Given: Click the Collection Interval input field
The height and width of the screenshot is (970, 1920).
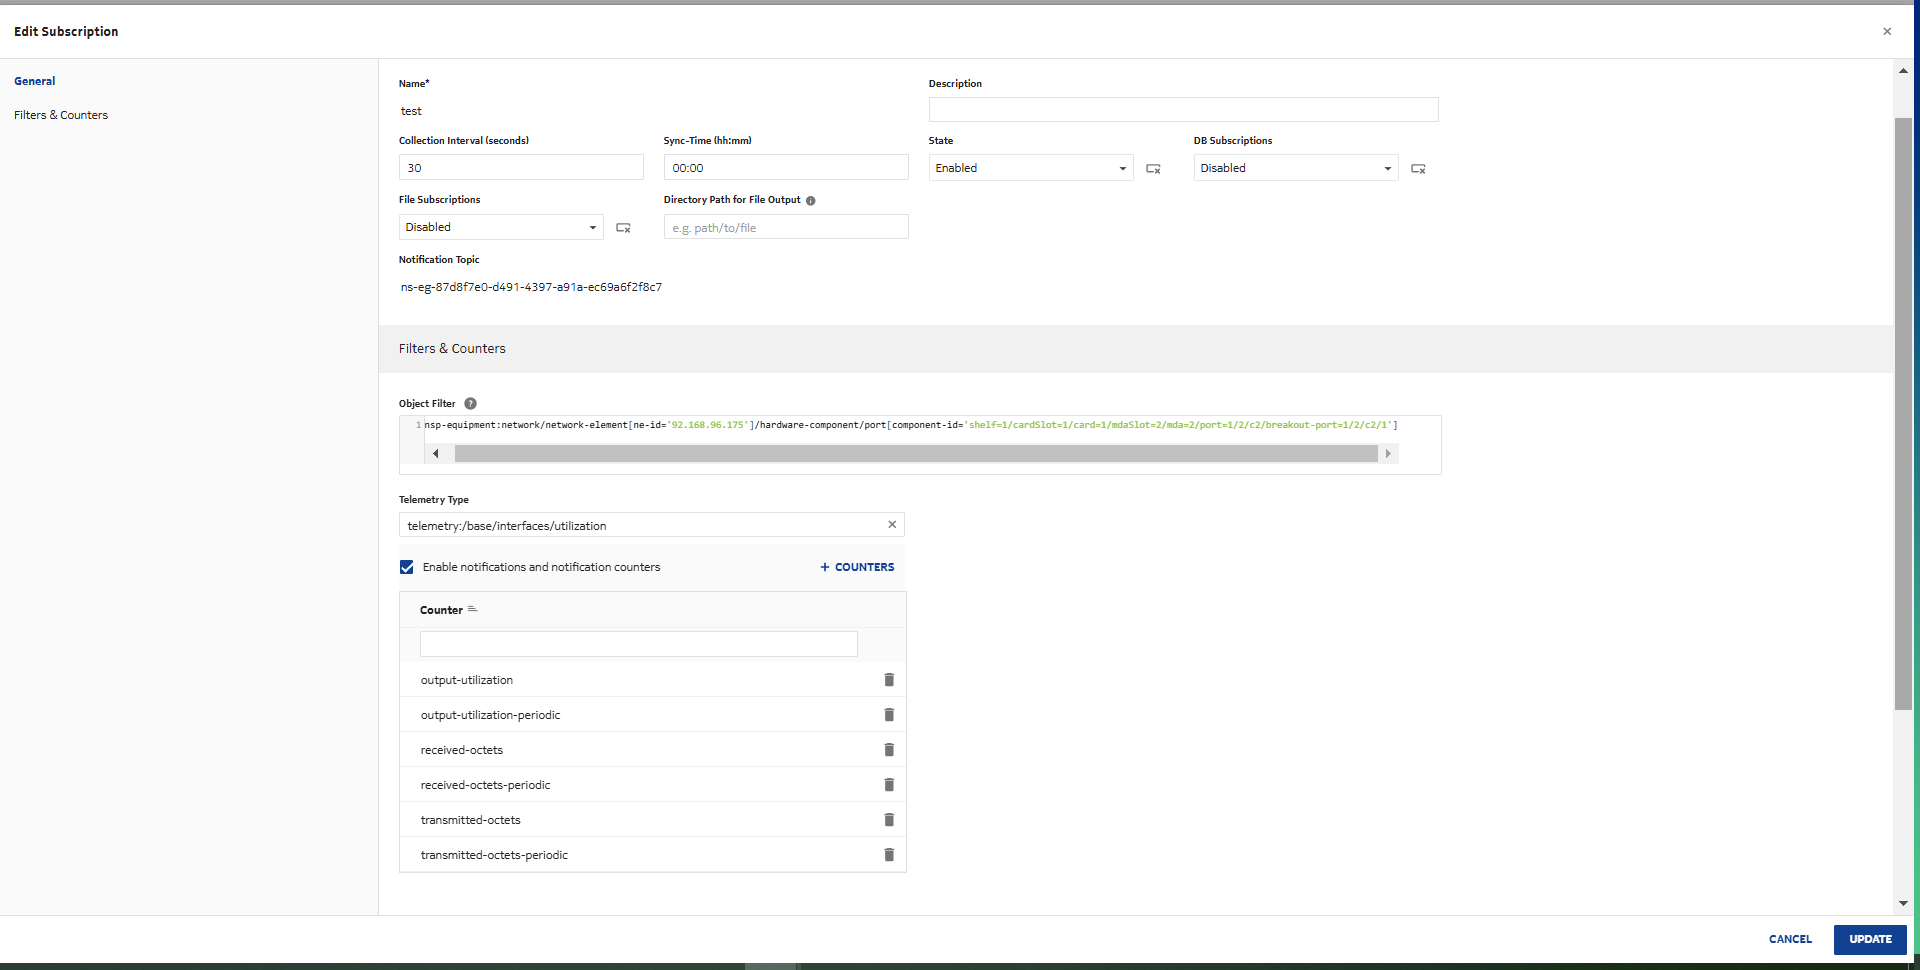Looking at the screenshot, I should pos(520,168).
